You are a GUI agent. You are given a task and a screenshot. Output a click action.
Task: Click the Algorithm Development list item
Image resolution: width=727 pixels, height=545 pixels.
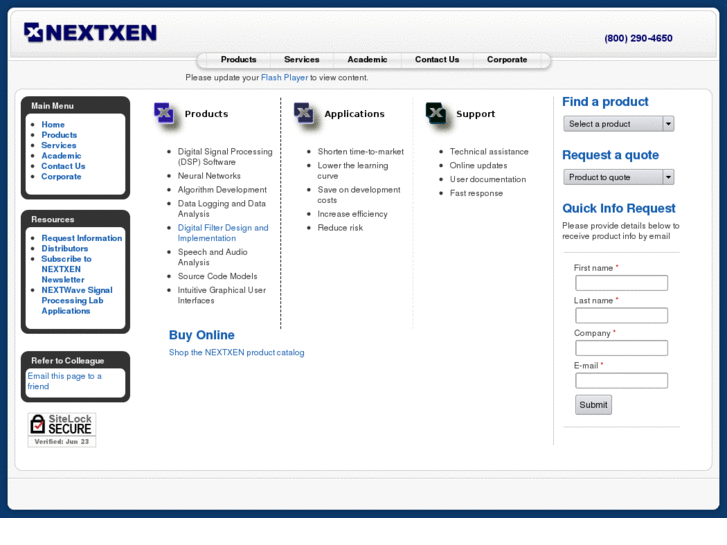pos(222,190)
